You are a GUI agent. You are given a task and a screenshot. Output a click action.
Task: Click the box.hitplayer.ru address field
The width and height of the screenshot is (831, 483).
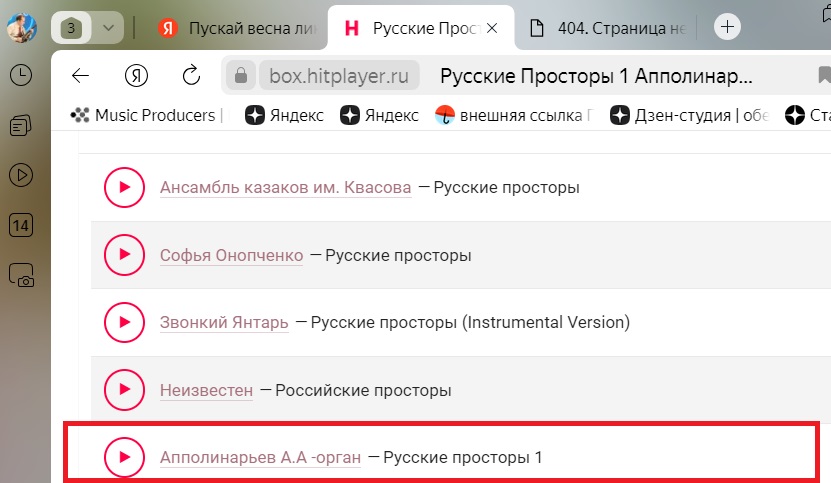[x=339, y=76]
